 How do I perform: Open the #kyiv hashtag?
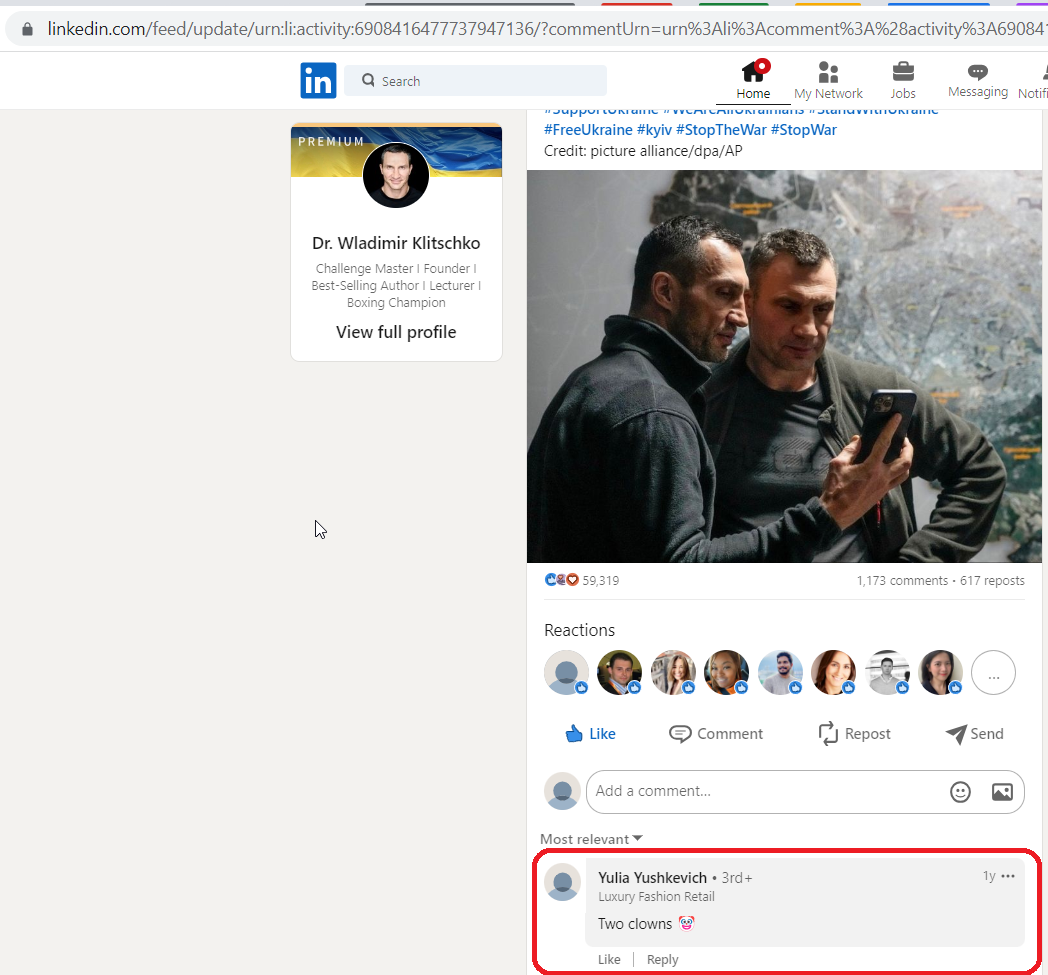(x=654, y=130)
